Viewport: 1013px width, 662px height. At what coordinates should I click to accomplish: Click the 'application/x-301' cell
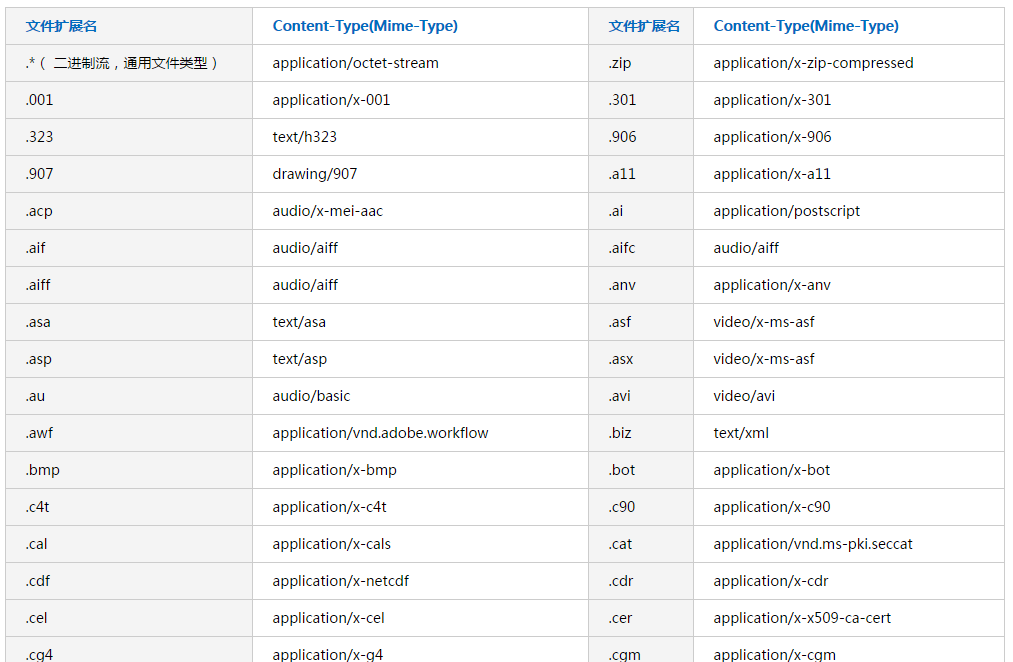tap(849, 100)
